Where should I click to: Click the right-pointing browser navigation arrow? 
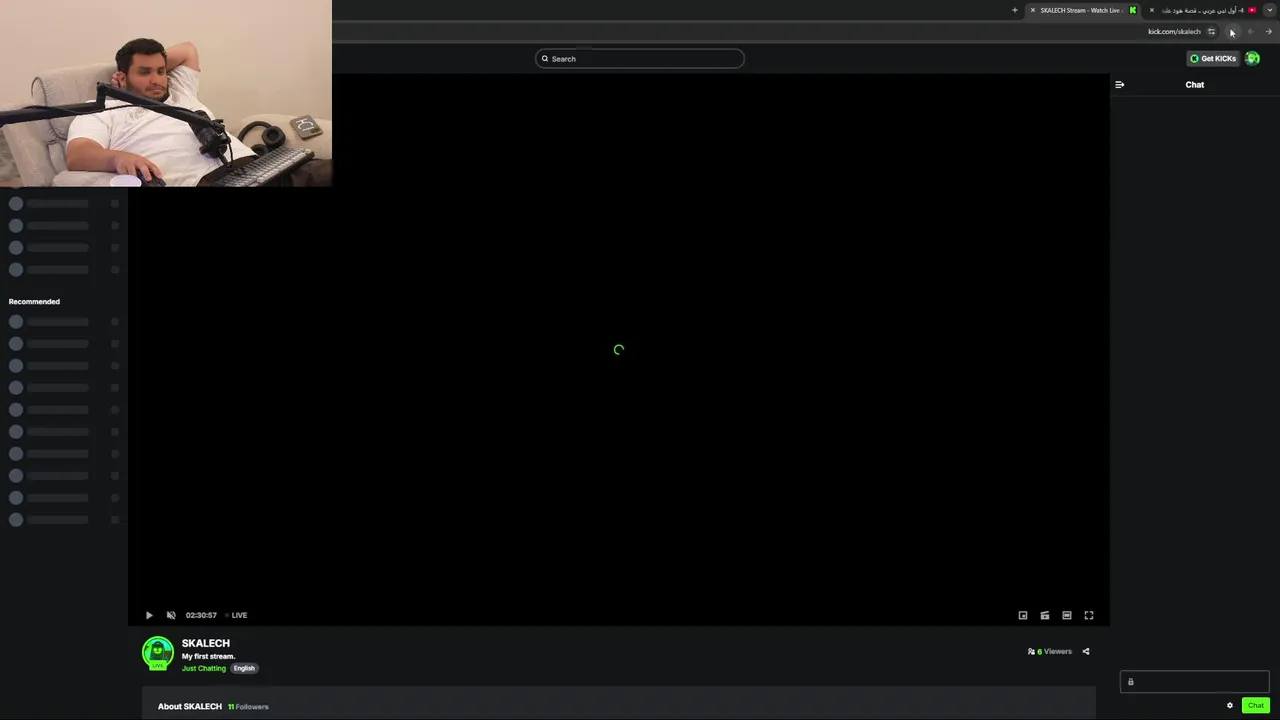pos(1268,32)
